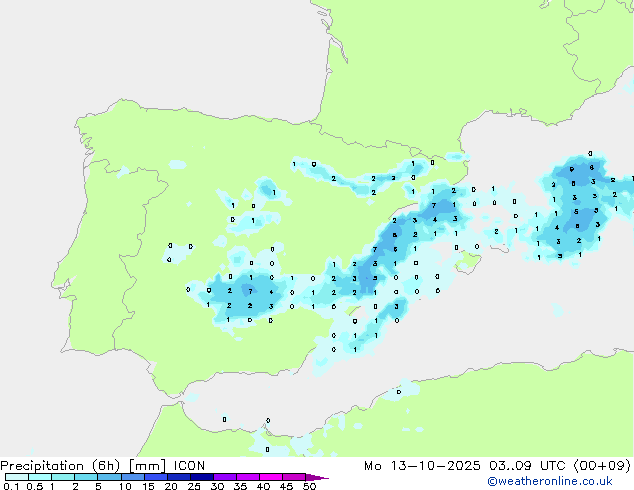The image size is (634, 490).
Task: Click the '0.5' legend scale value
Action: (34, 486)
